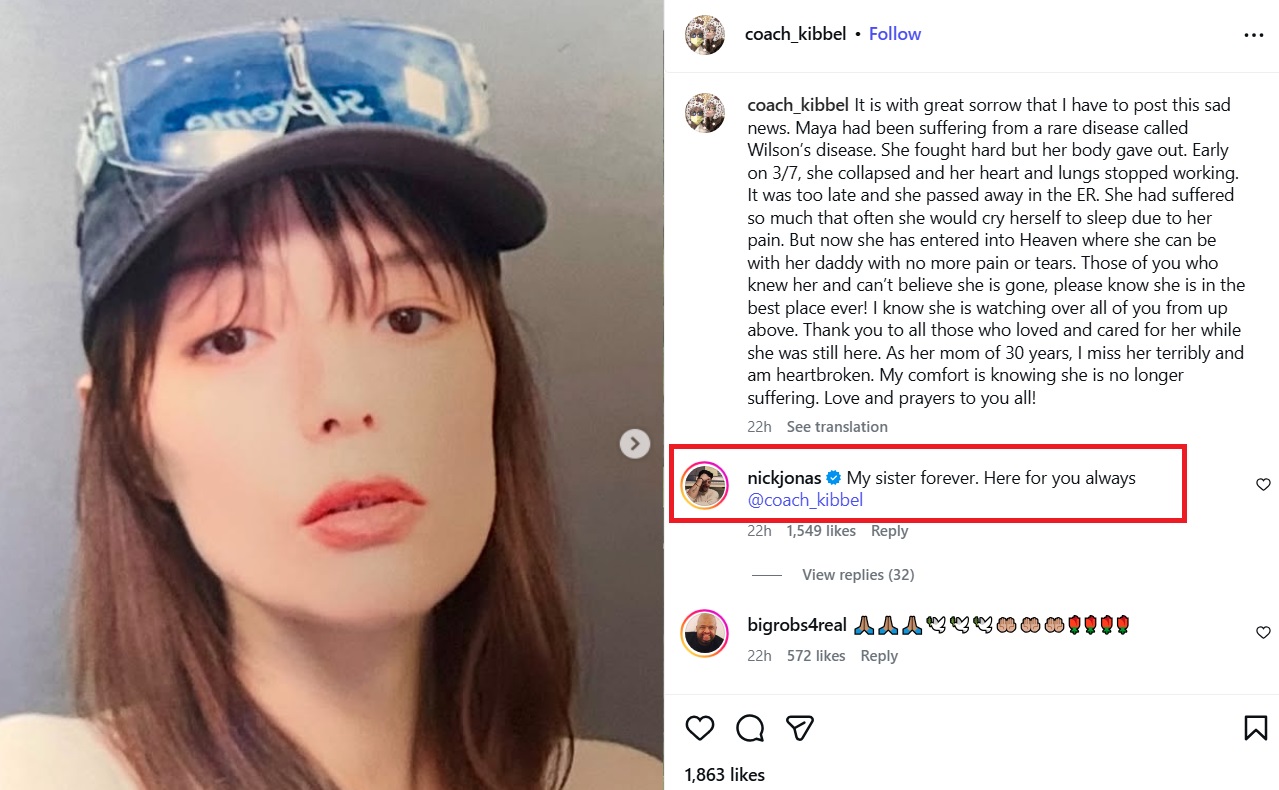Share the post with the paper plane icon
Image resolution: width=1279 pixels, height=790 pixels.
(x=799, y=728)
